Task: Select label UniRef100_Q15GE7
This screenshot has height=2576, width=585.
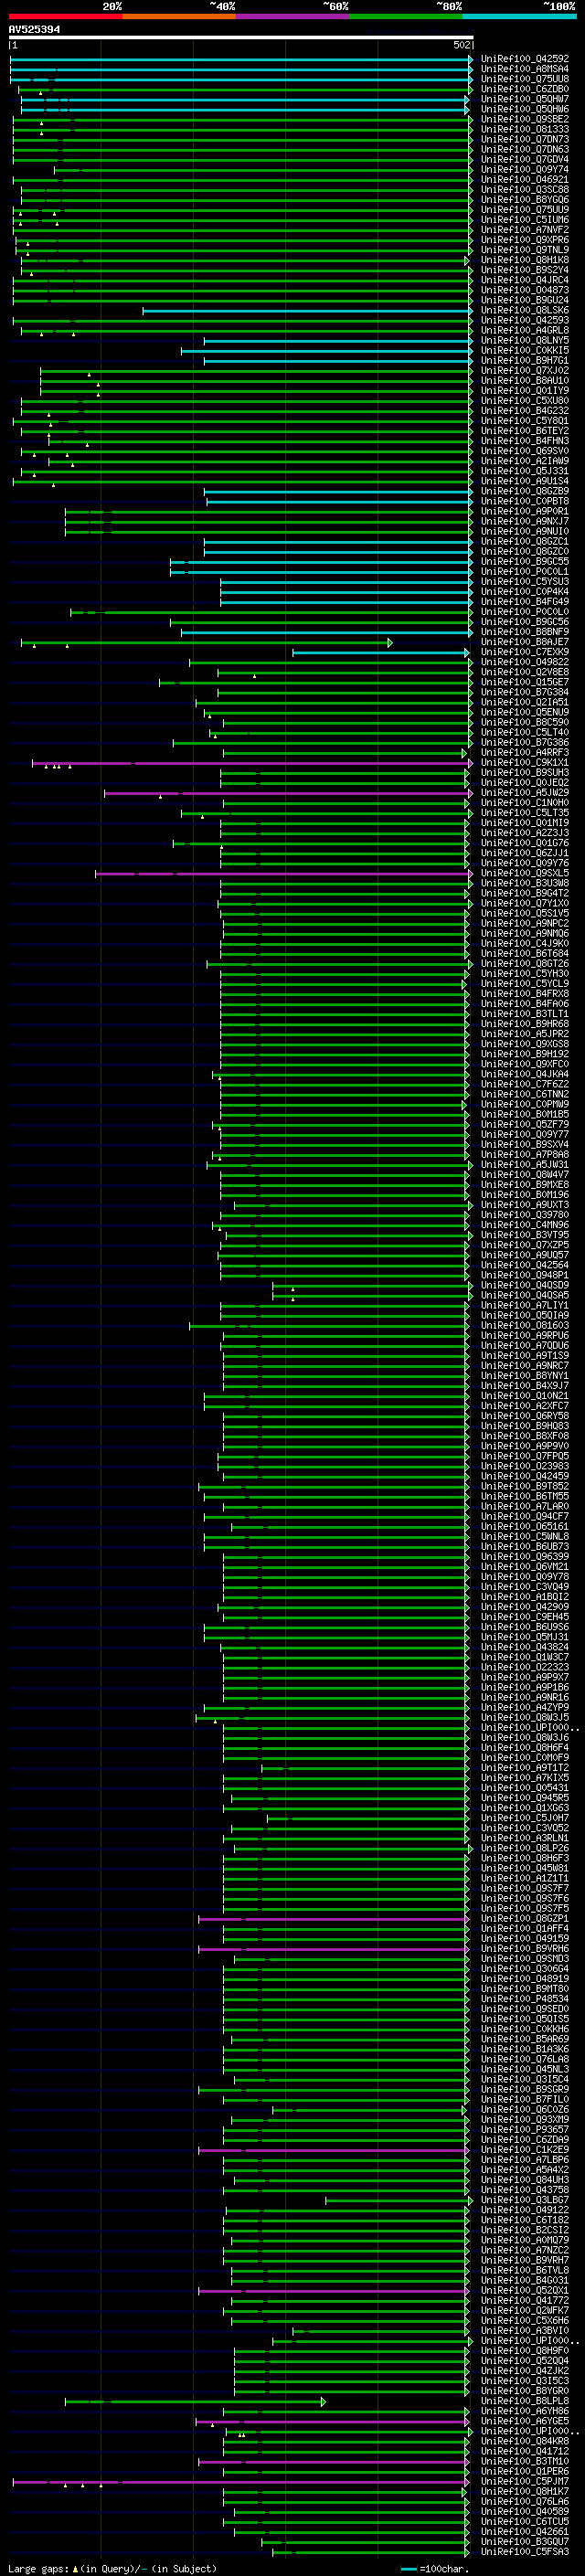Action: point(524,683)
